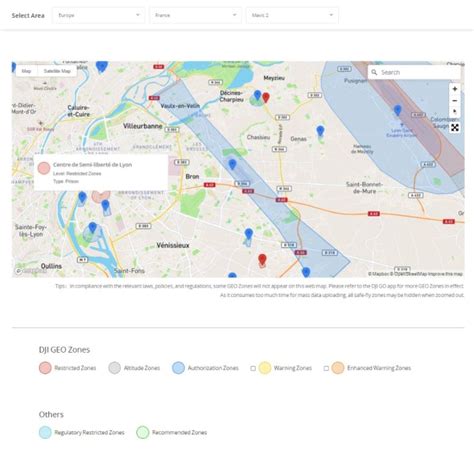Image resolution: width=474 pixels, height=451 pixels.
Task: Select the blue pin north of Caluire-et-Cuire
Action: click(102, 66)
